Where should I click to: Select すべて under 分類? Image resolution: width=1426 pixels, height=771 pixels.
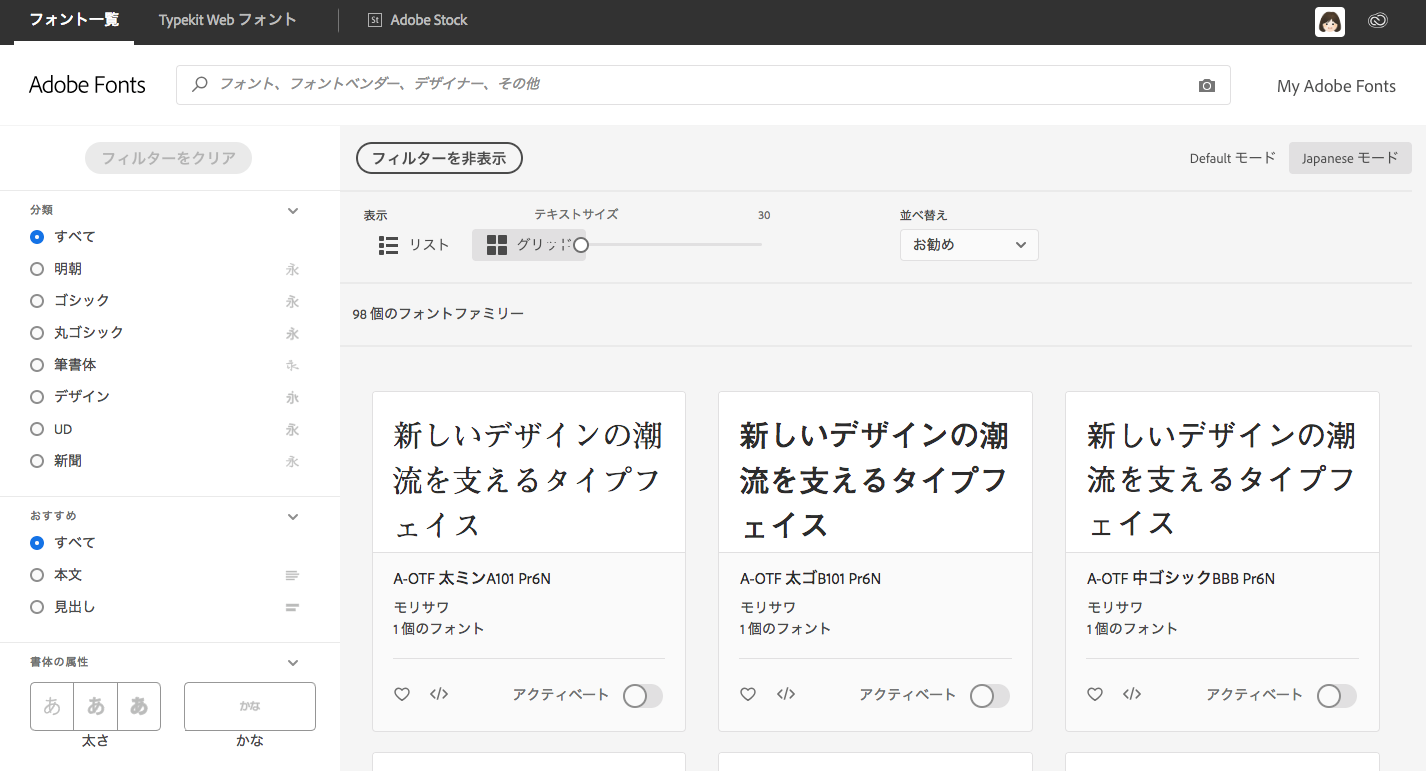point(37,237)
